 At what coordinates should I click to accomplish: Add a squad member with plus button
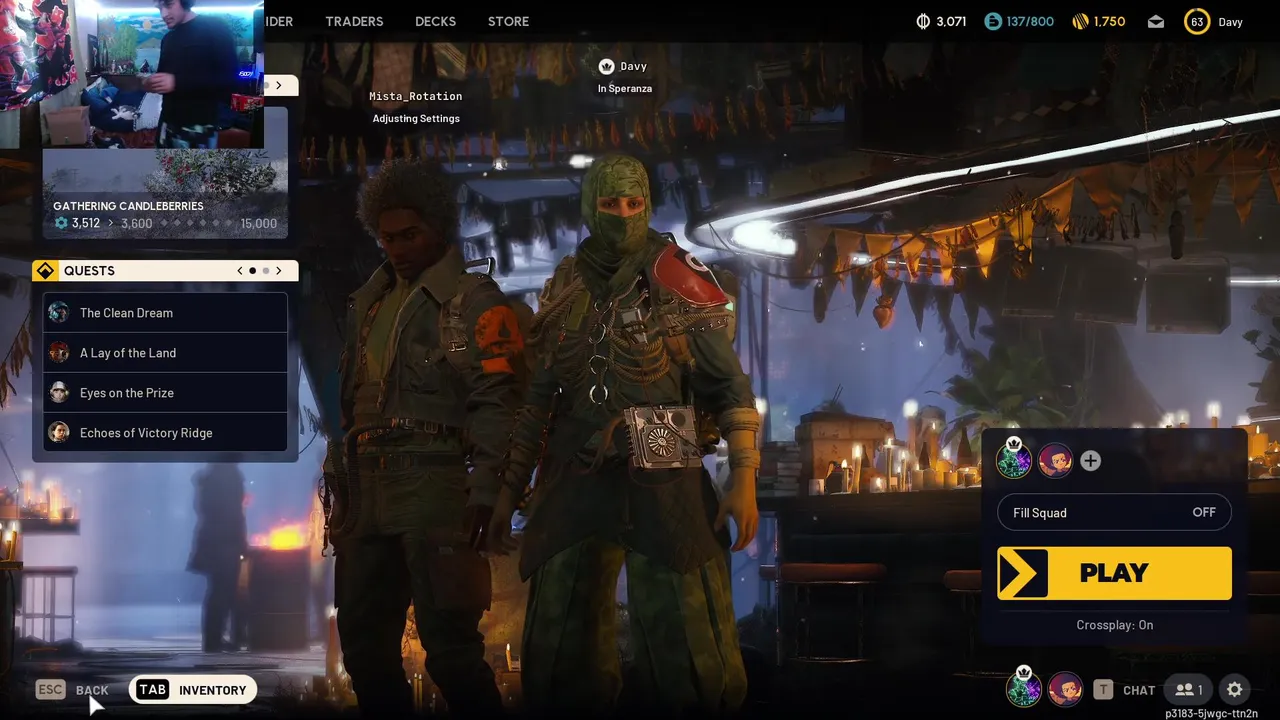coord(1090,460)
